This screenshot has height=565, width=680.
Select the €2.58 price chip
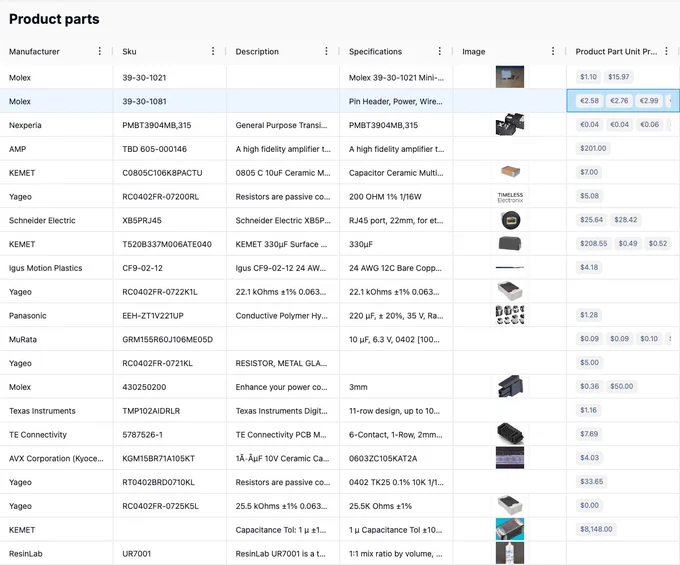[x=589, y=101]
